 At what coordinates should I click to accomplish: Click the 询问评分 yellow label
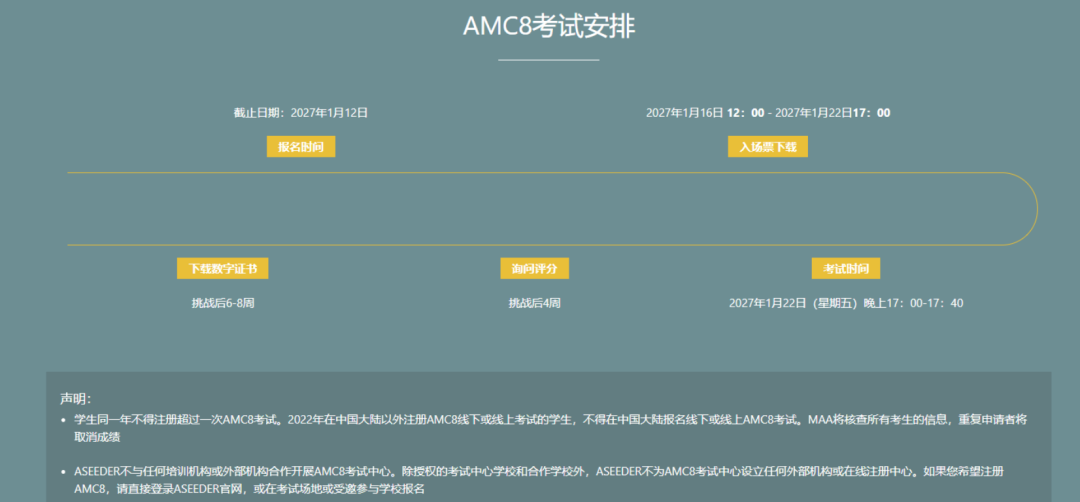click(x=534, y=269)
